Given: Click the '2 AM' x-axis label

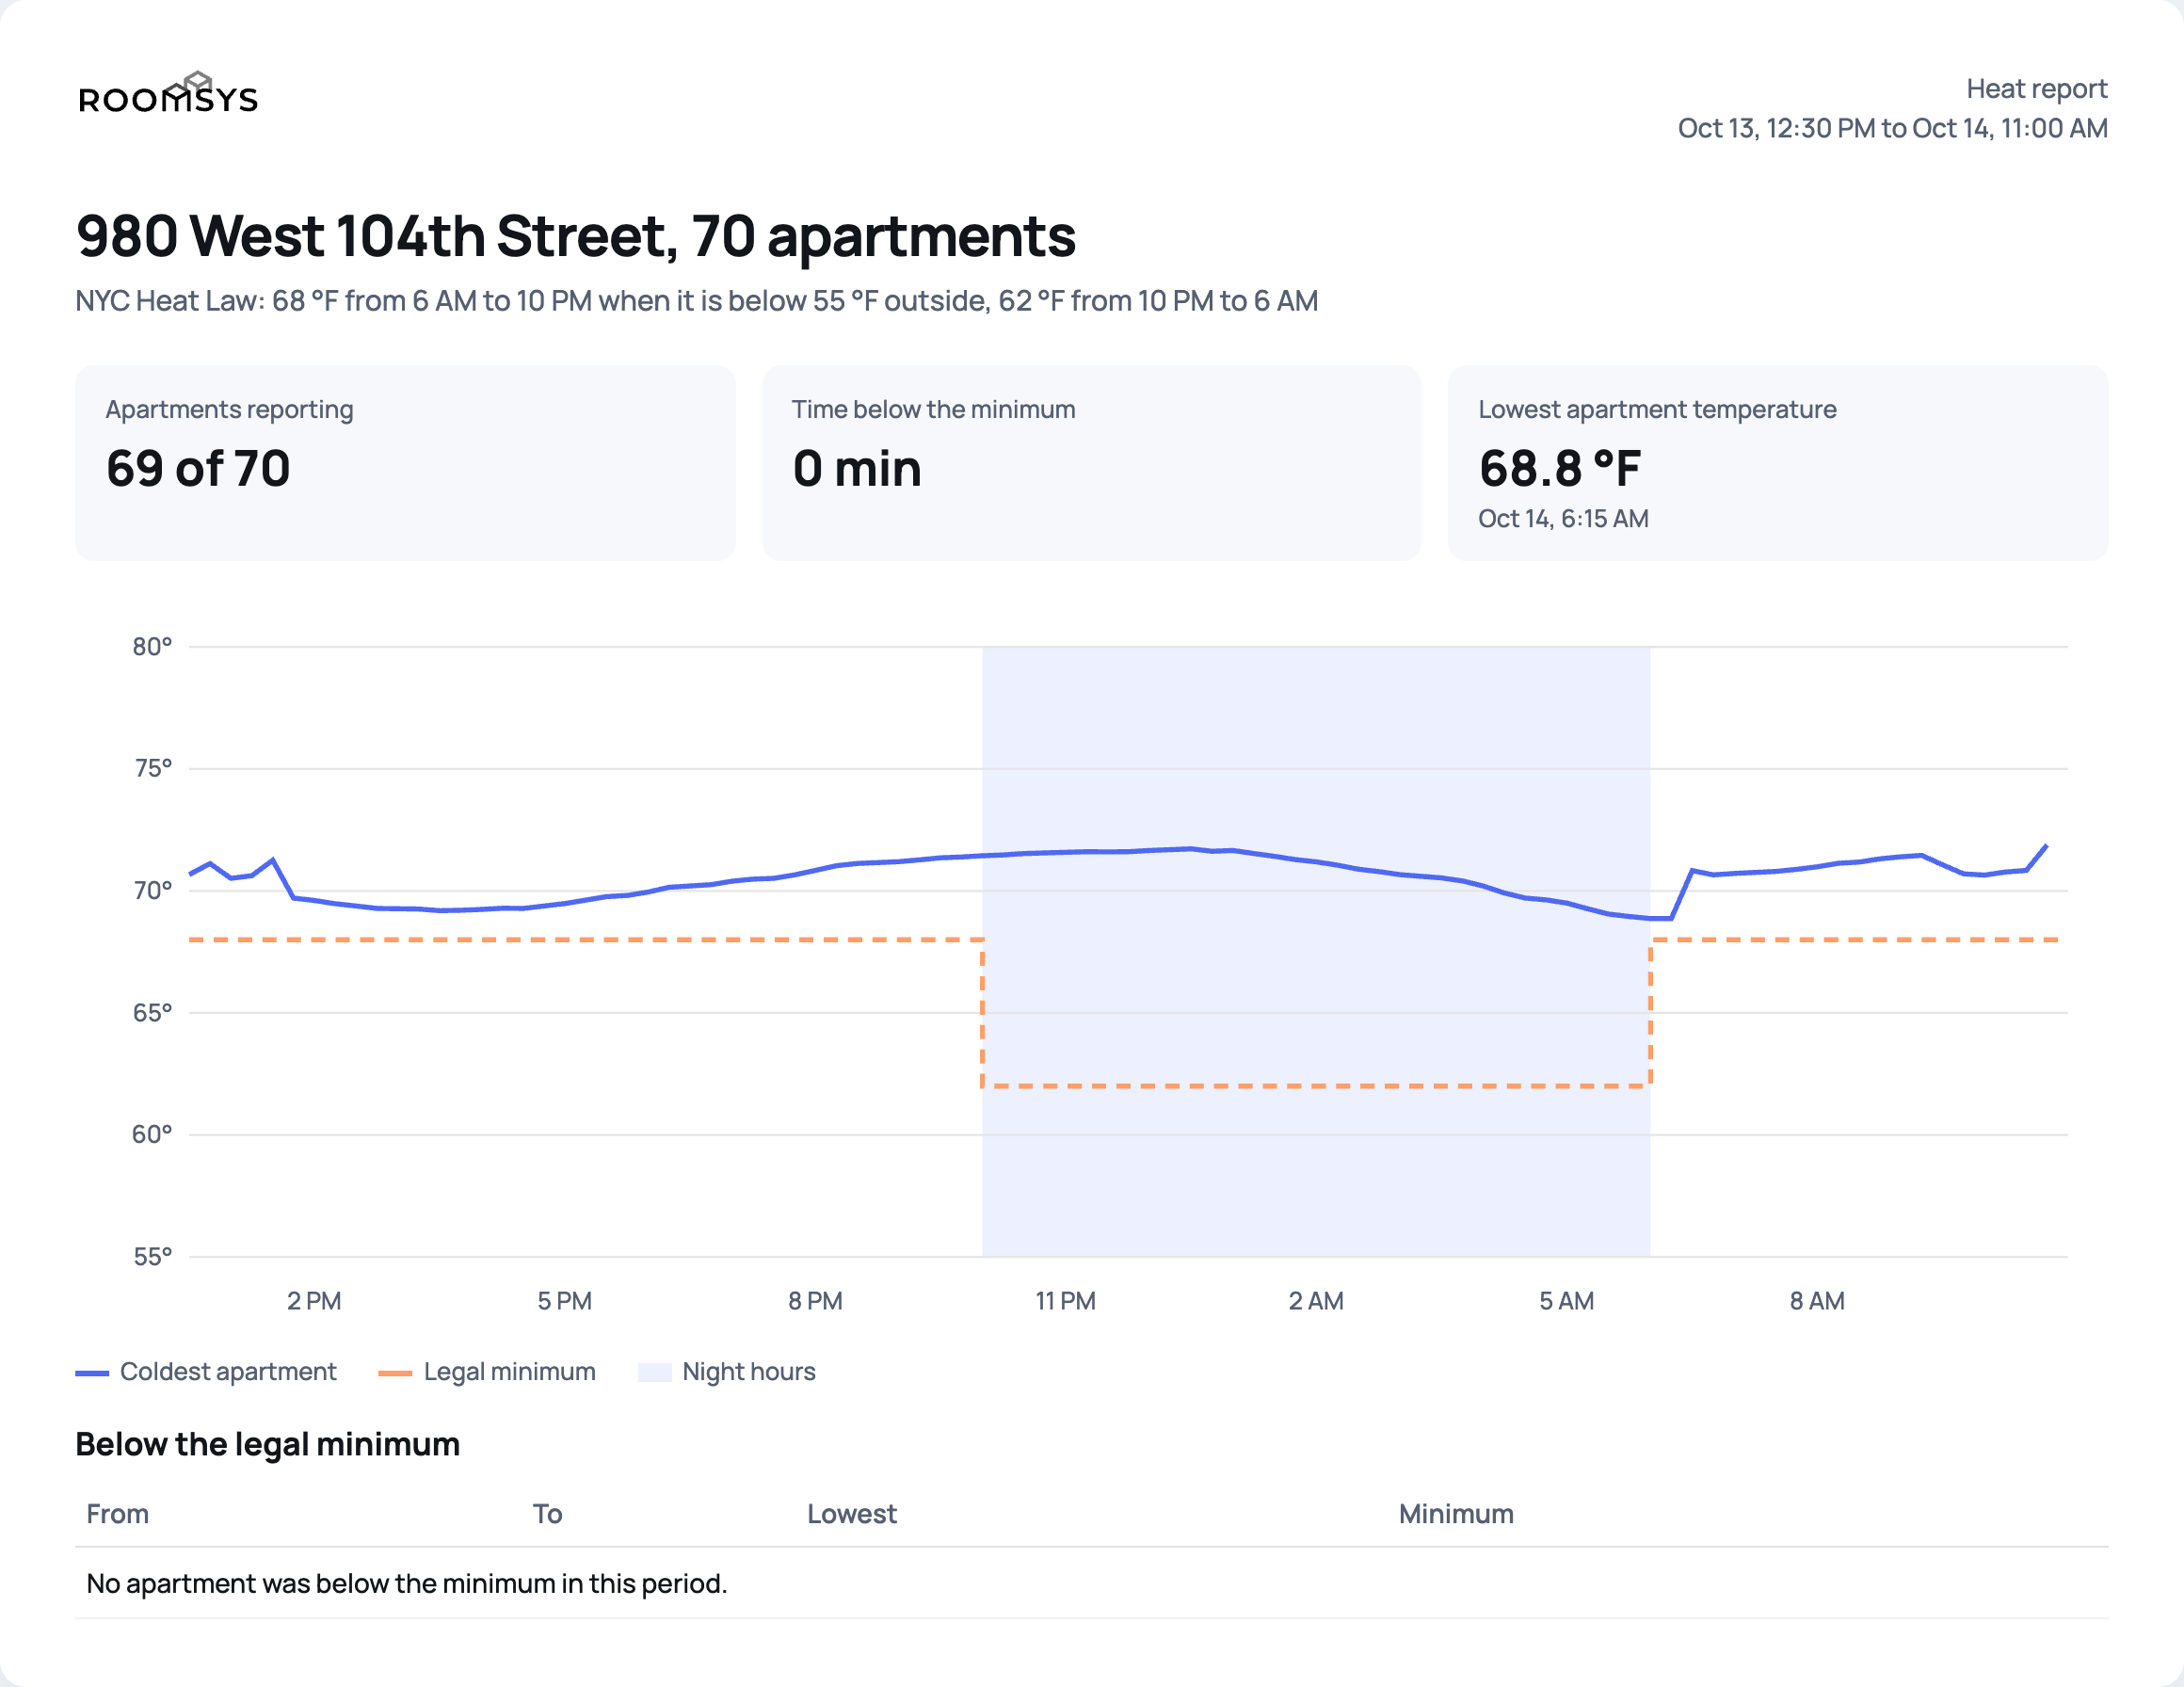Looking at the screenshot, I should (1316, 1301).
